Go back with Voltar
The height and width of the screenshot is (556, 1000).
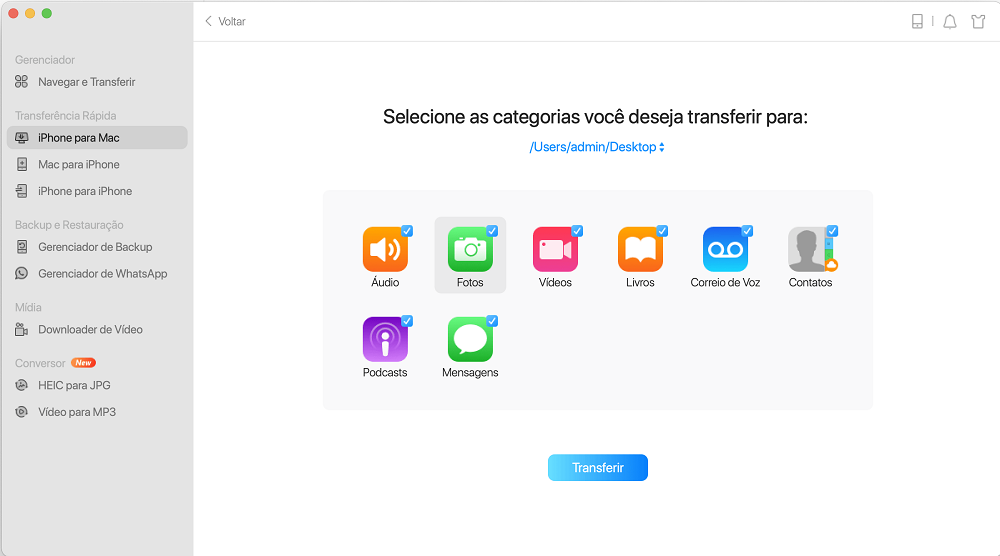pos(225,22)
